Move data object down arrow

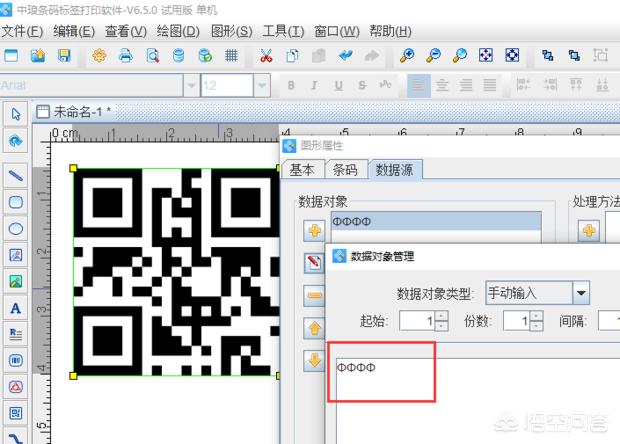tap(314, 361)
